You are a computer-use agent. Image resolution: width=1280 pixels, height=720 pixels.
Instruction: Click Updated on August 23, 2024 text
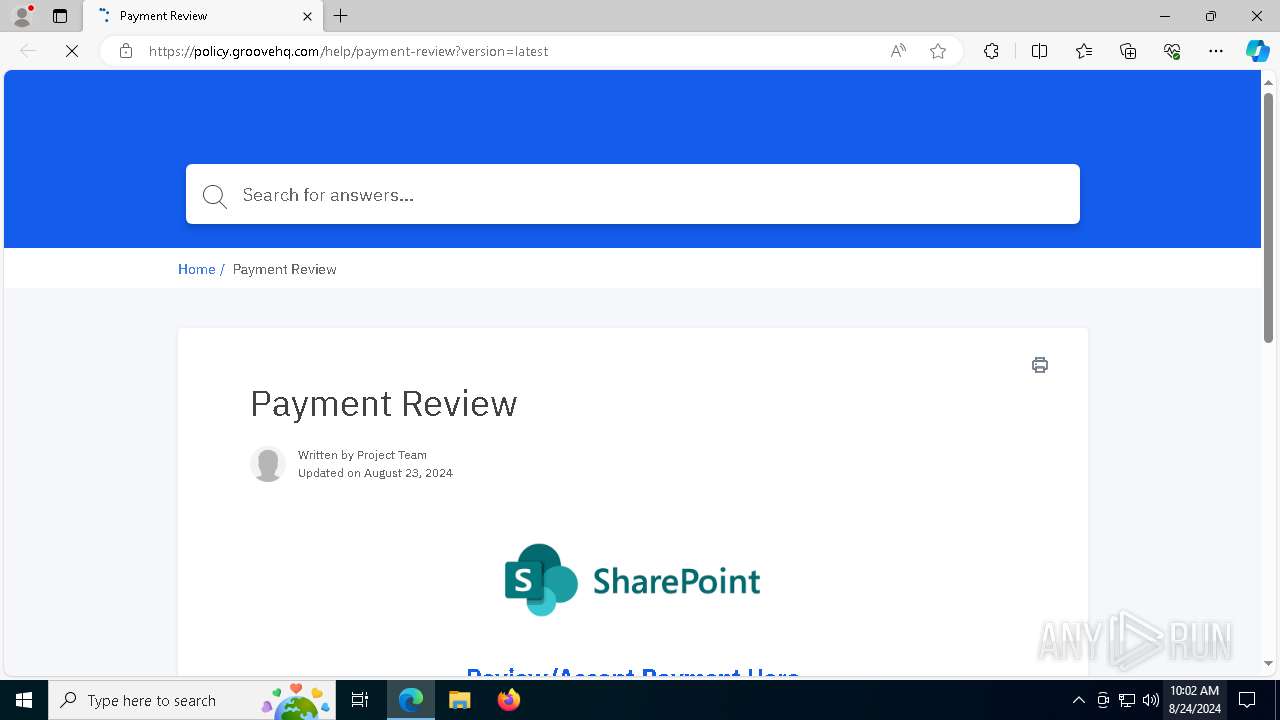(x=375, y=473)
